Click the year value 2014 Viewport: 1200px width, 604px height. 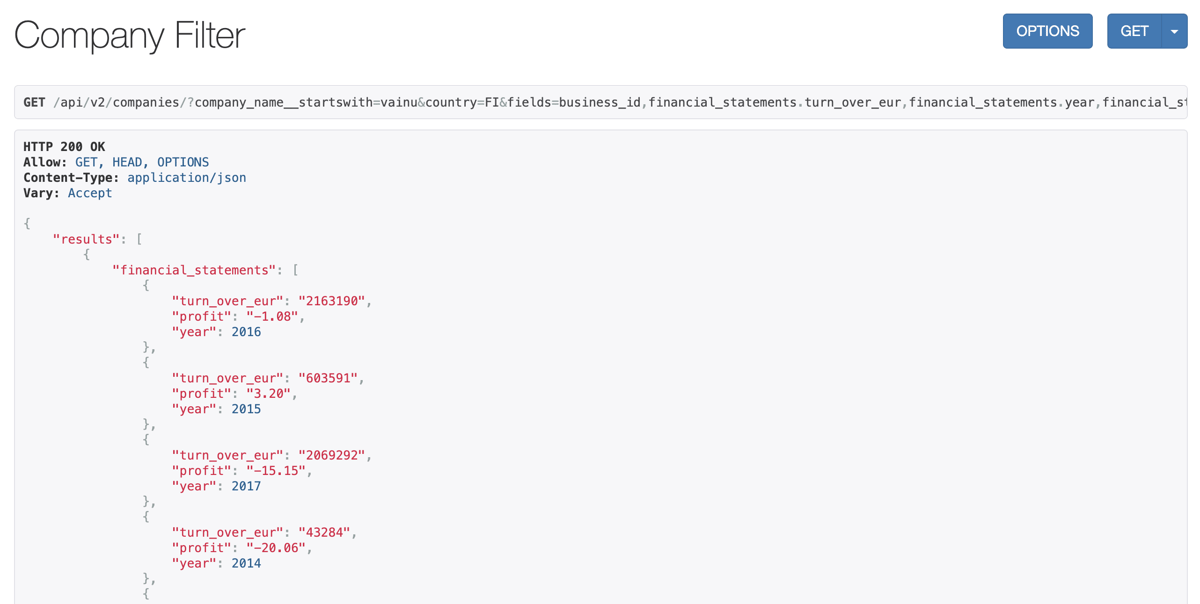[246, 563]
